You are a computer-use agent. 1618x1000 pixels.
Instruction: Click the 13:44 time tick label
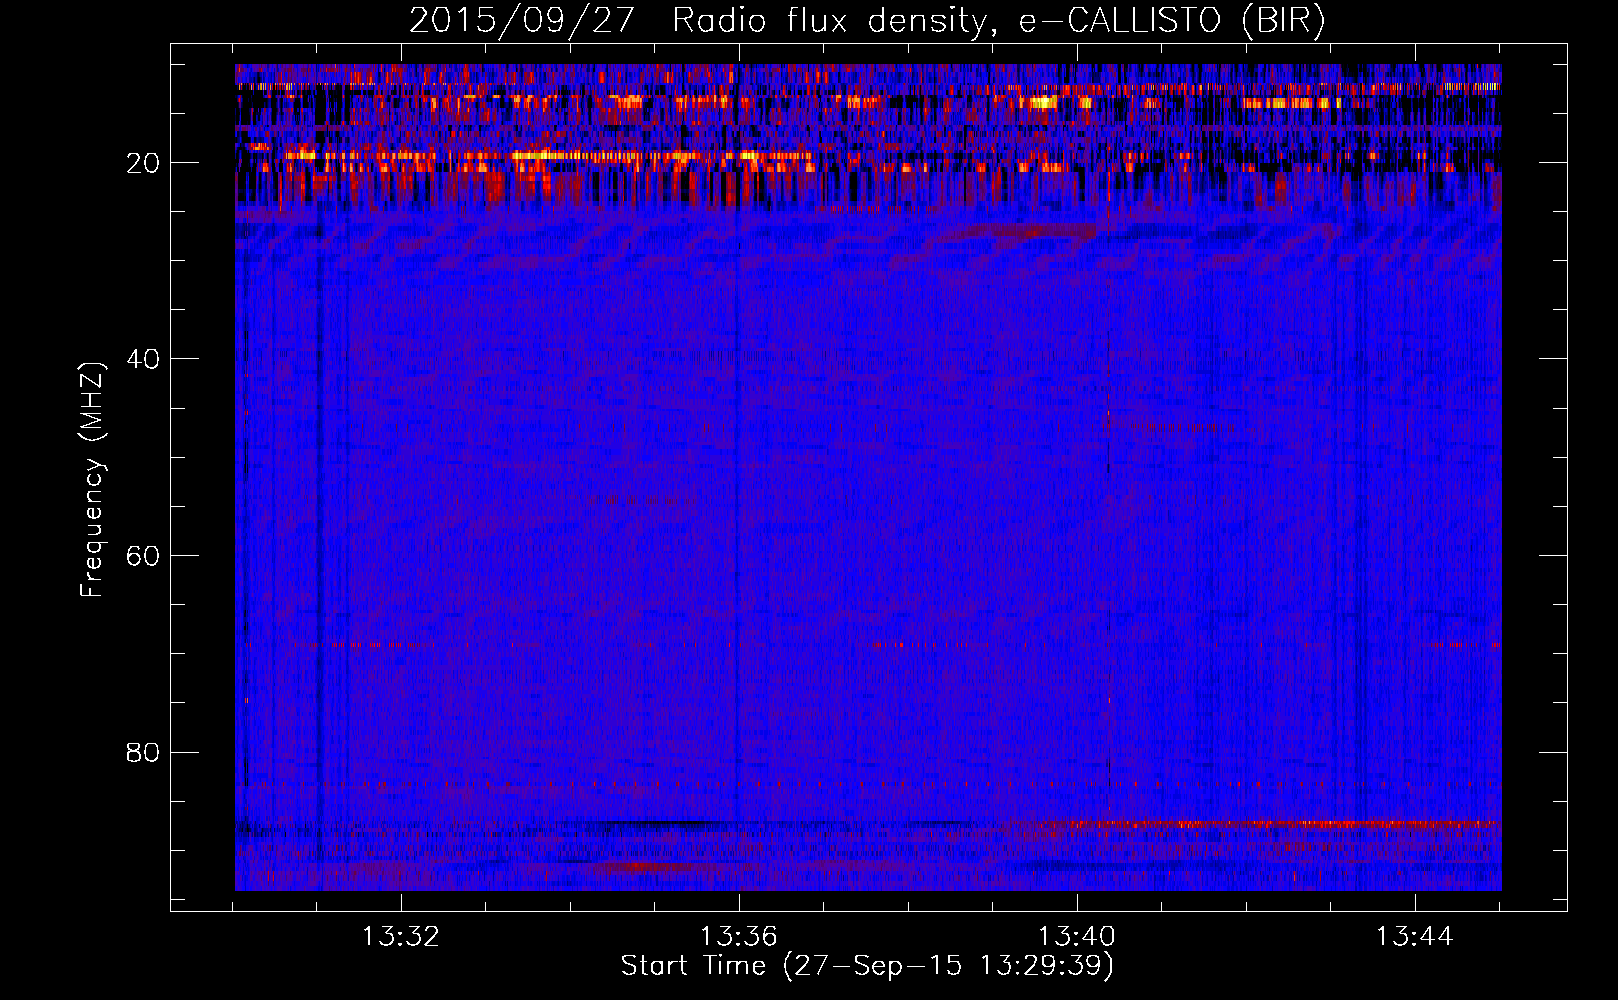point(1415,937)
